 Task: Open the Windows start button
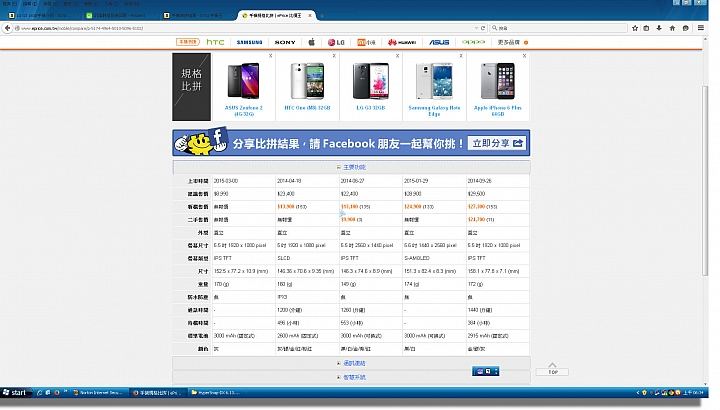pyautogui.click(x=15, y=393)
